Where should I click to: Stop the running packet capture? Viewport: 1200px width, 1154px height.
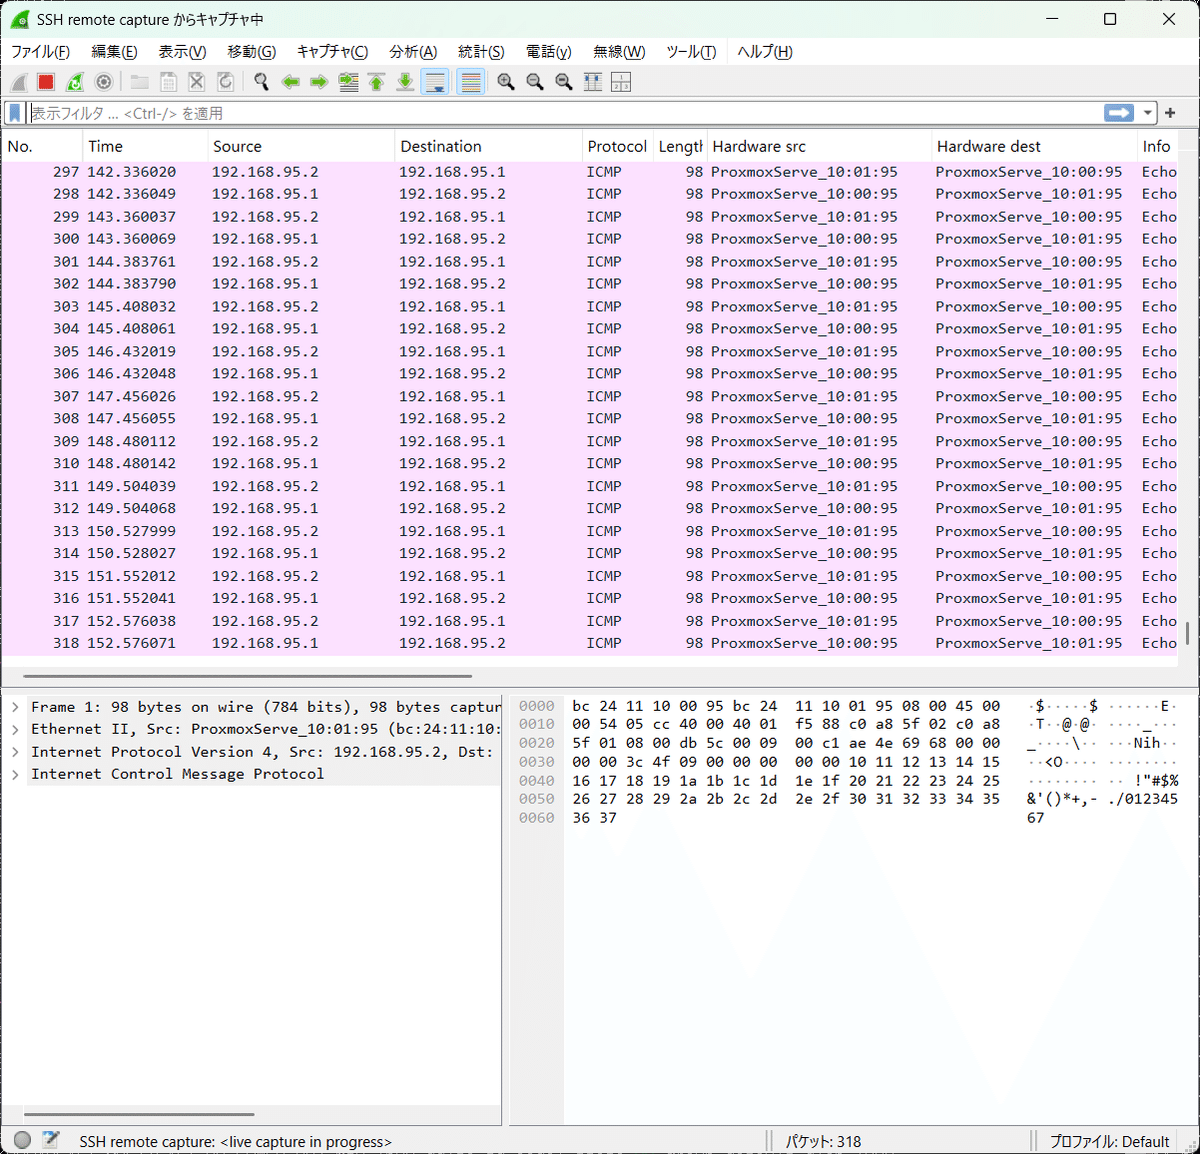[x=44, y=82]
